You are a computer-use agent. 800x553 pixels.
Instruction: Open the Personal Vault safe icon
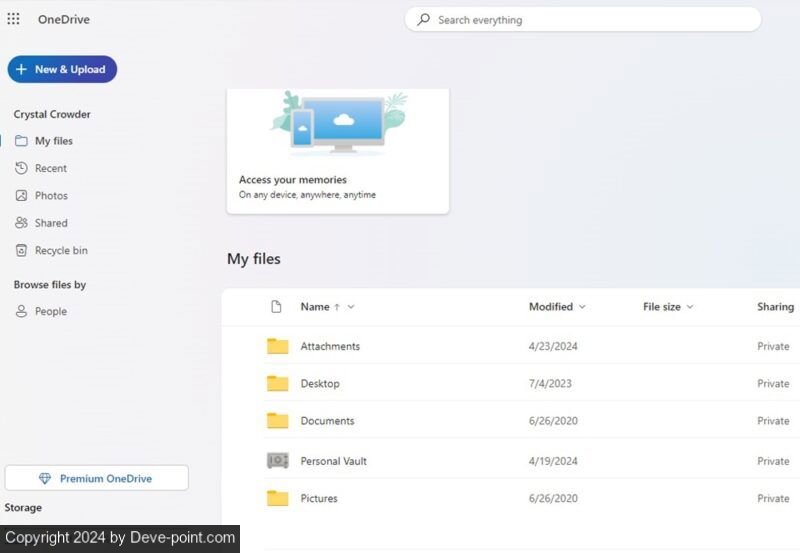[277, 461]
